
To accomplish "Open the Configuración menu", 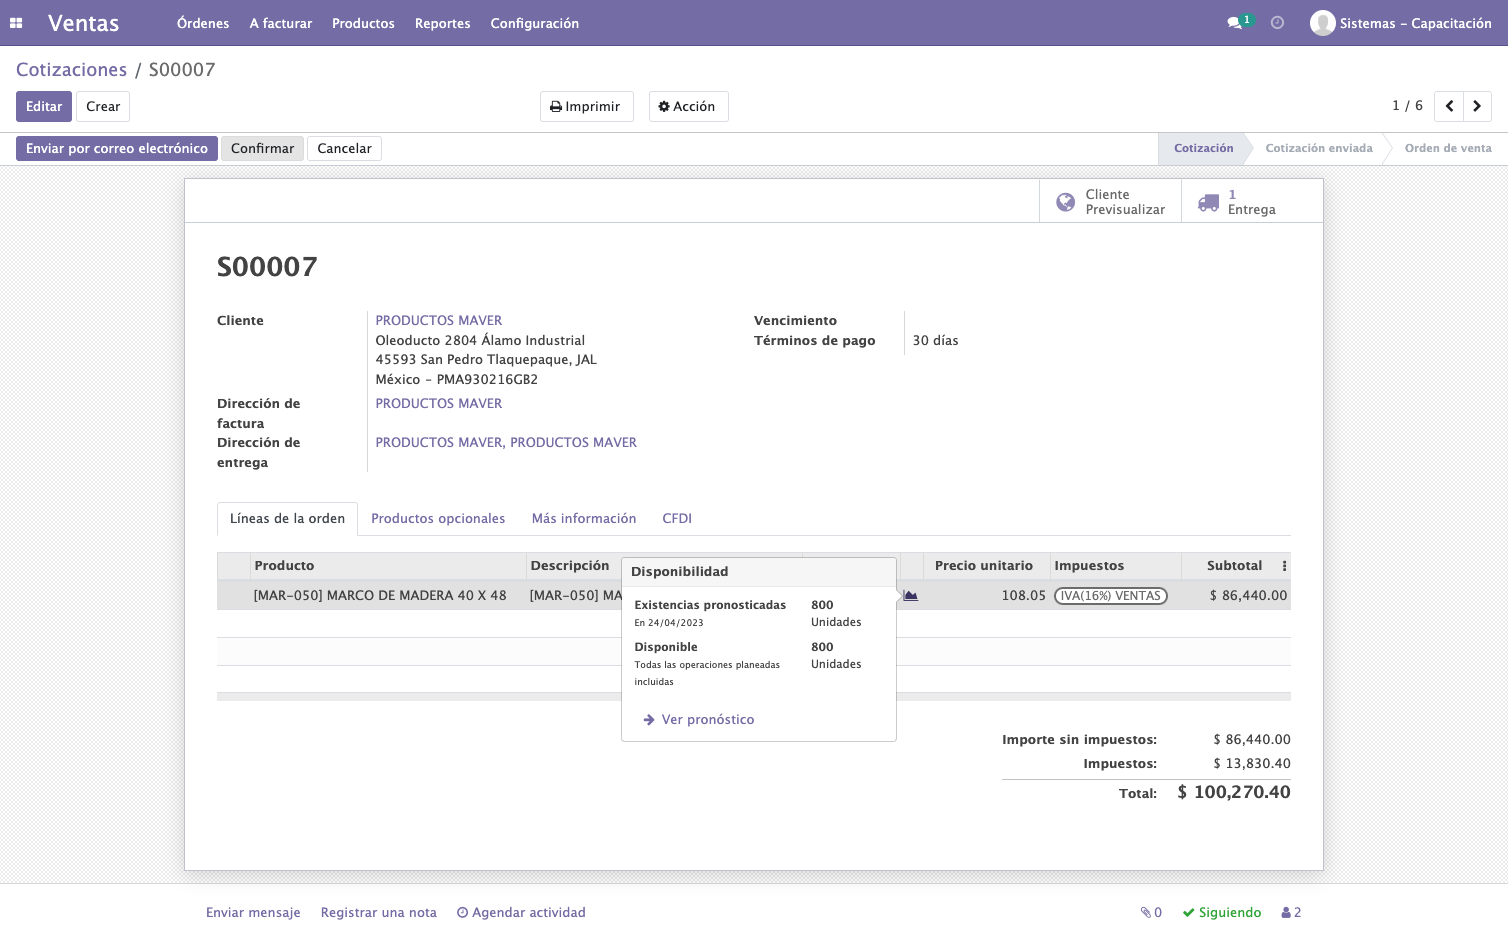I will pyautogui.click(x=534, y=23).
